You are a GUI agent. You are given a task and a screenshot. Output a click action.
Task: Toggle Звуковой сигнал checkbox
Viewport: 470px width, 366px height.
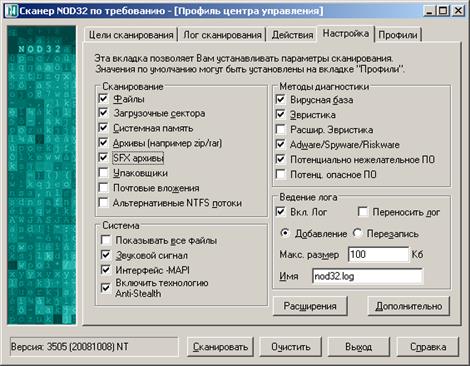click(x=106, y=255)
